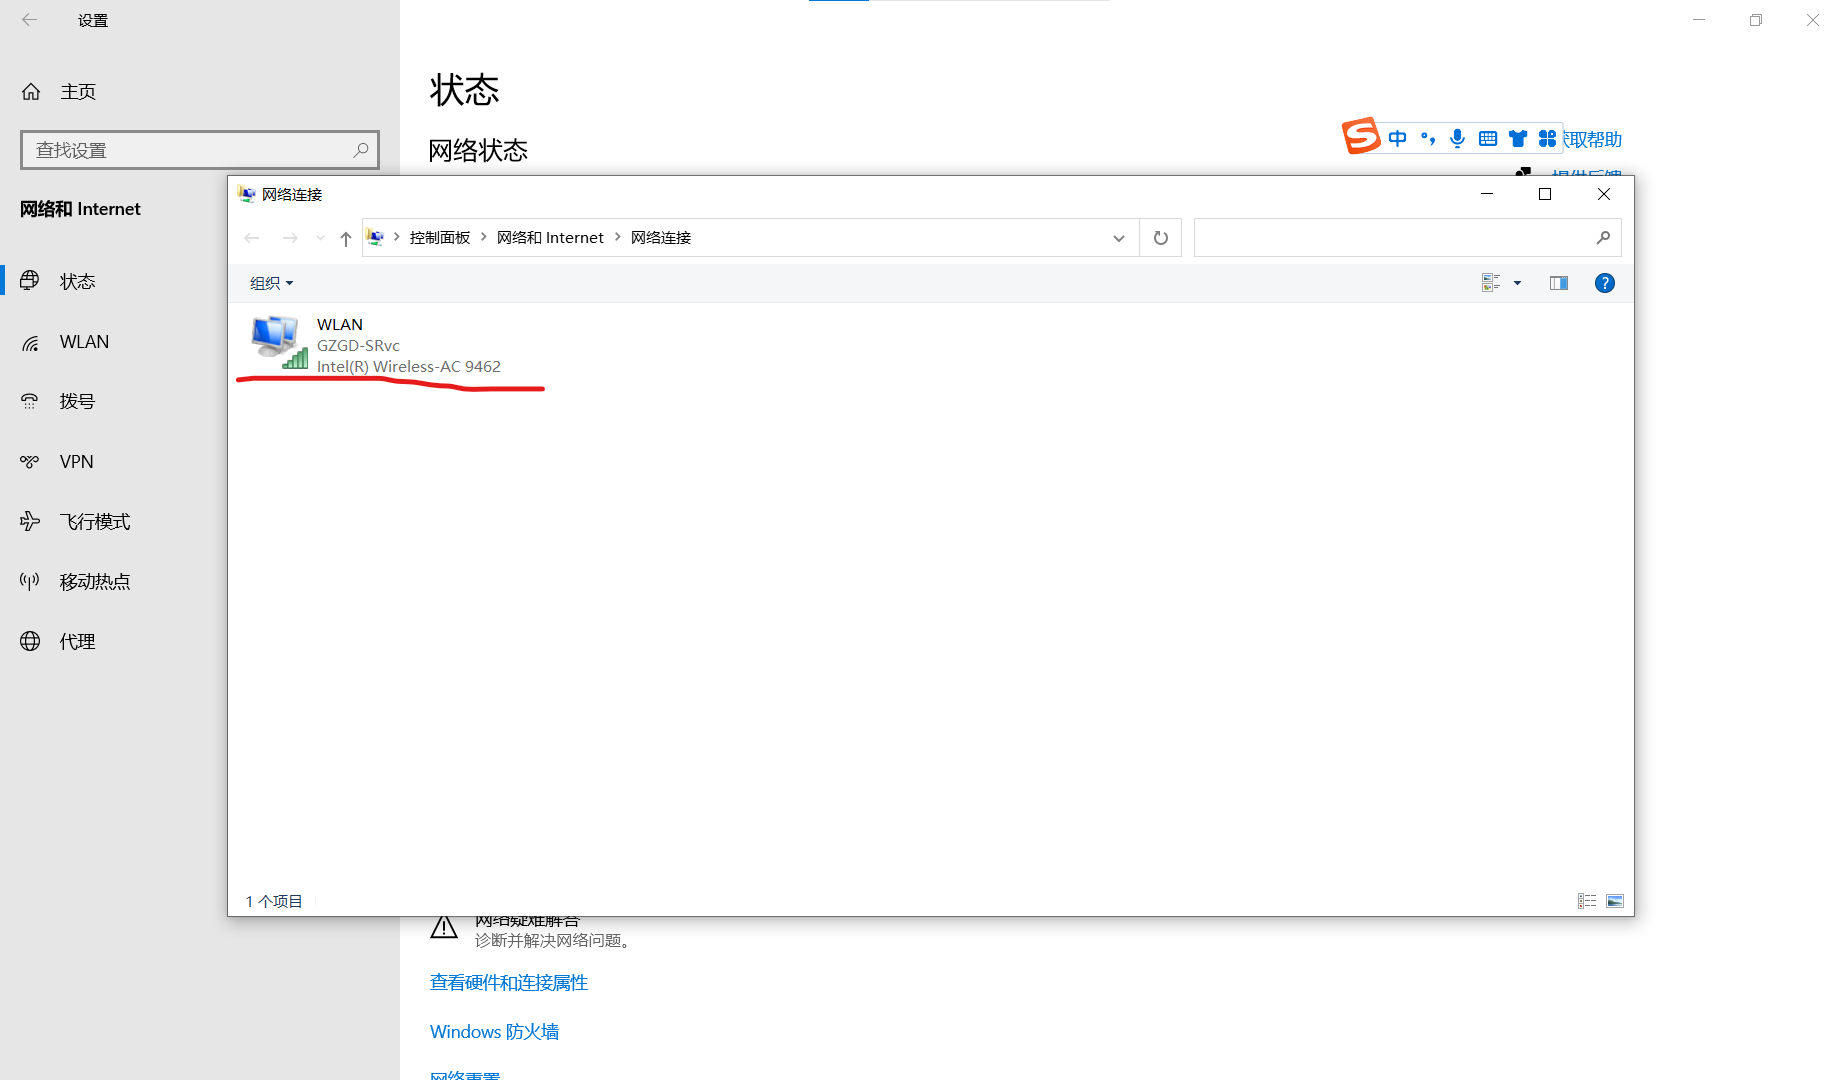Open Sogou voice input microphone
Viewport: 1837px width, 1080px height.
(1457, 138)
